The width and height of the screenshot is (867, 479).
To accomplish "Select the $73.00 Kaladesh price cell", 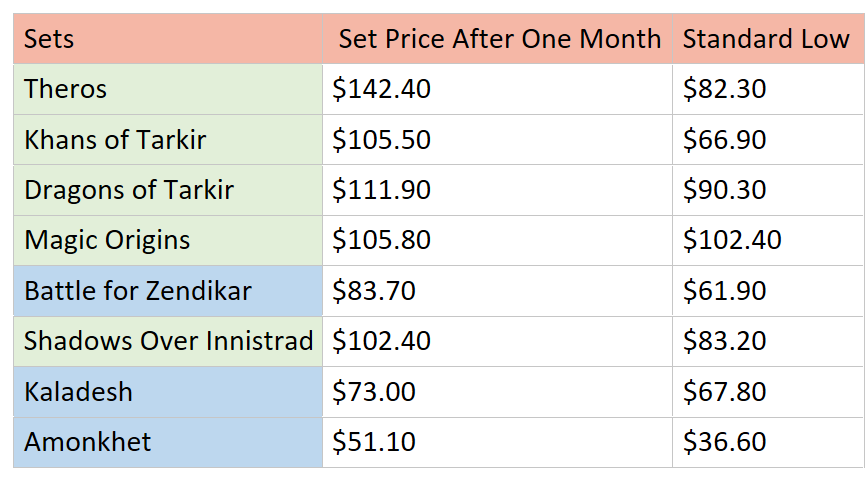I will [x=497, y=391].
